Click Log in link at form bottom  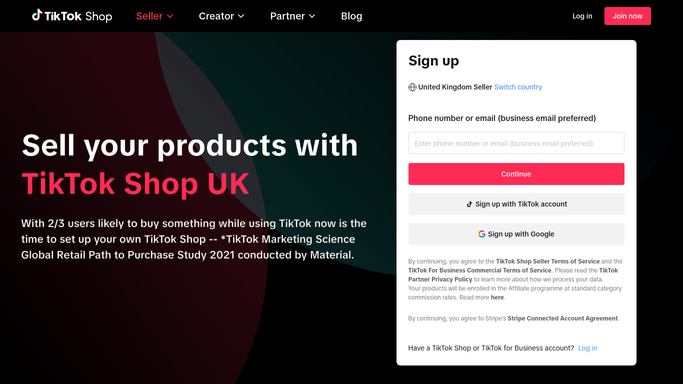(x=587, y=348)
